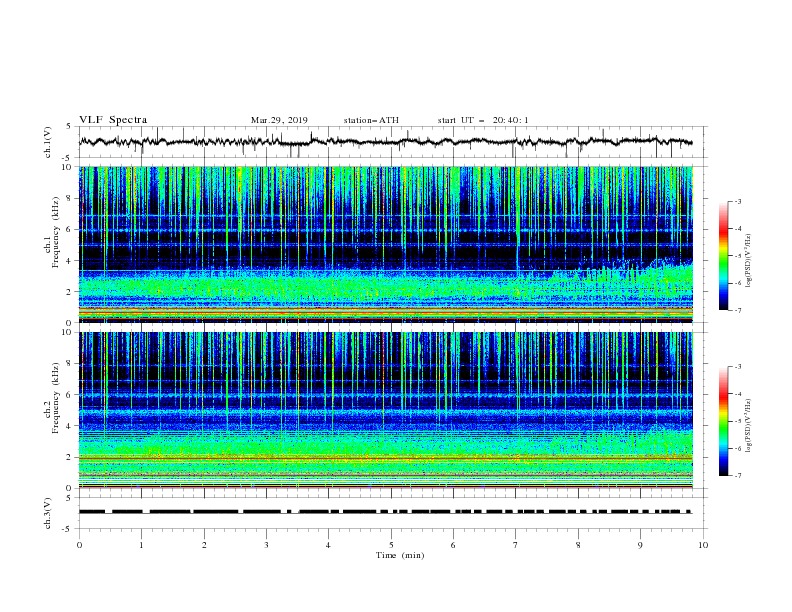Click the "ch.1(V)" waveform axis label
This screenshot has width=792, height=612.
tap(48, 142)
